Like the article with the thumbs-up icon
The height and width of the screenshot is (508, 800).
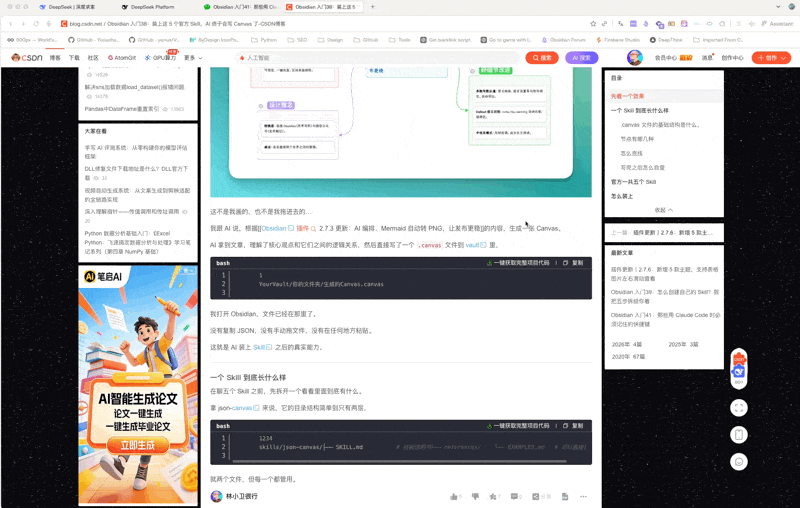[x=454, y=496]
